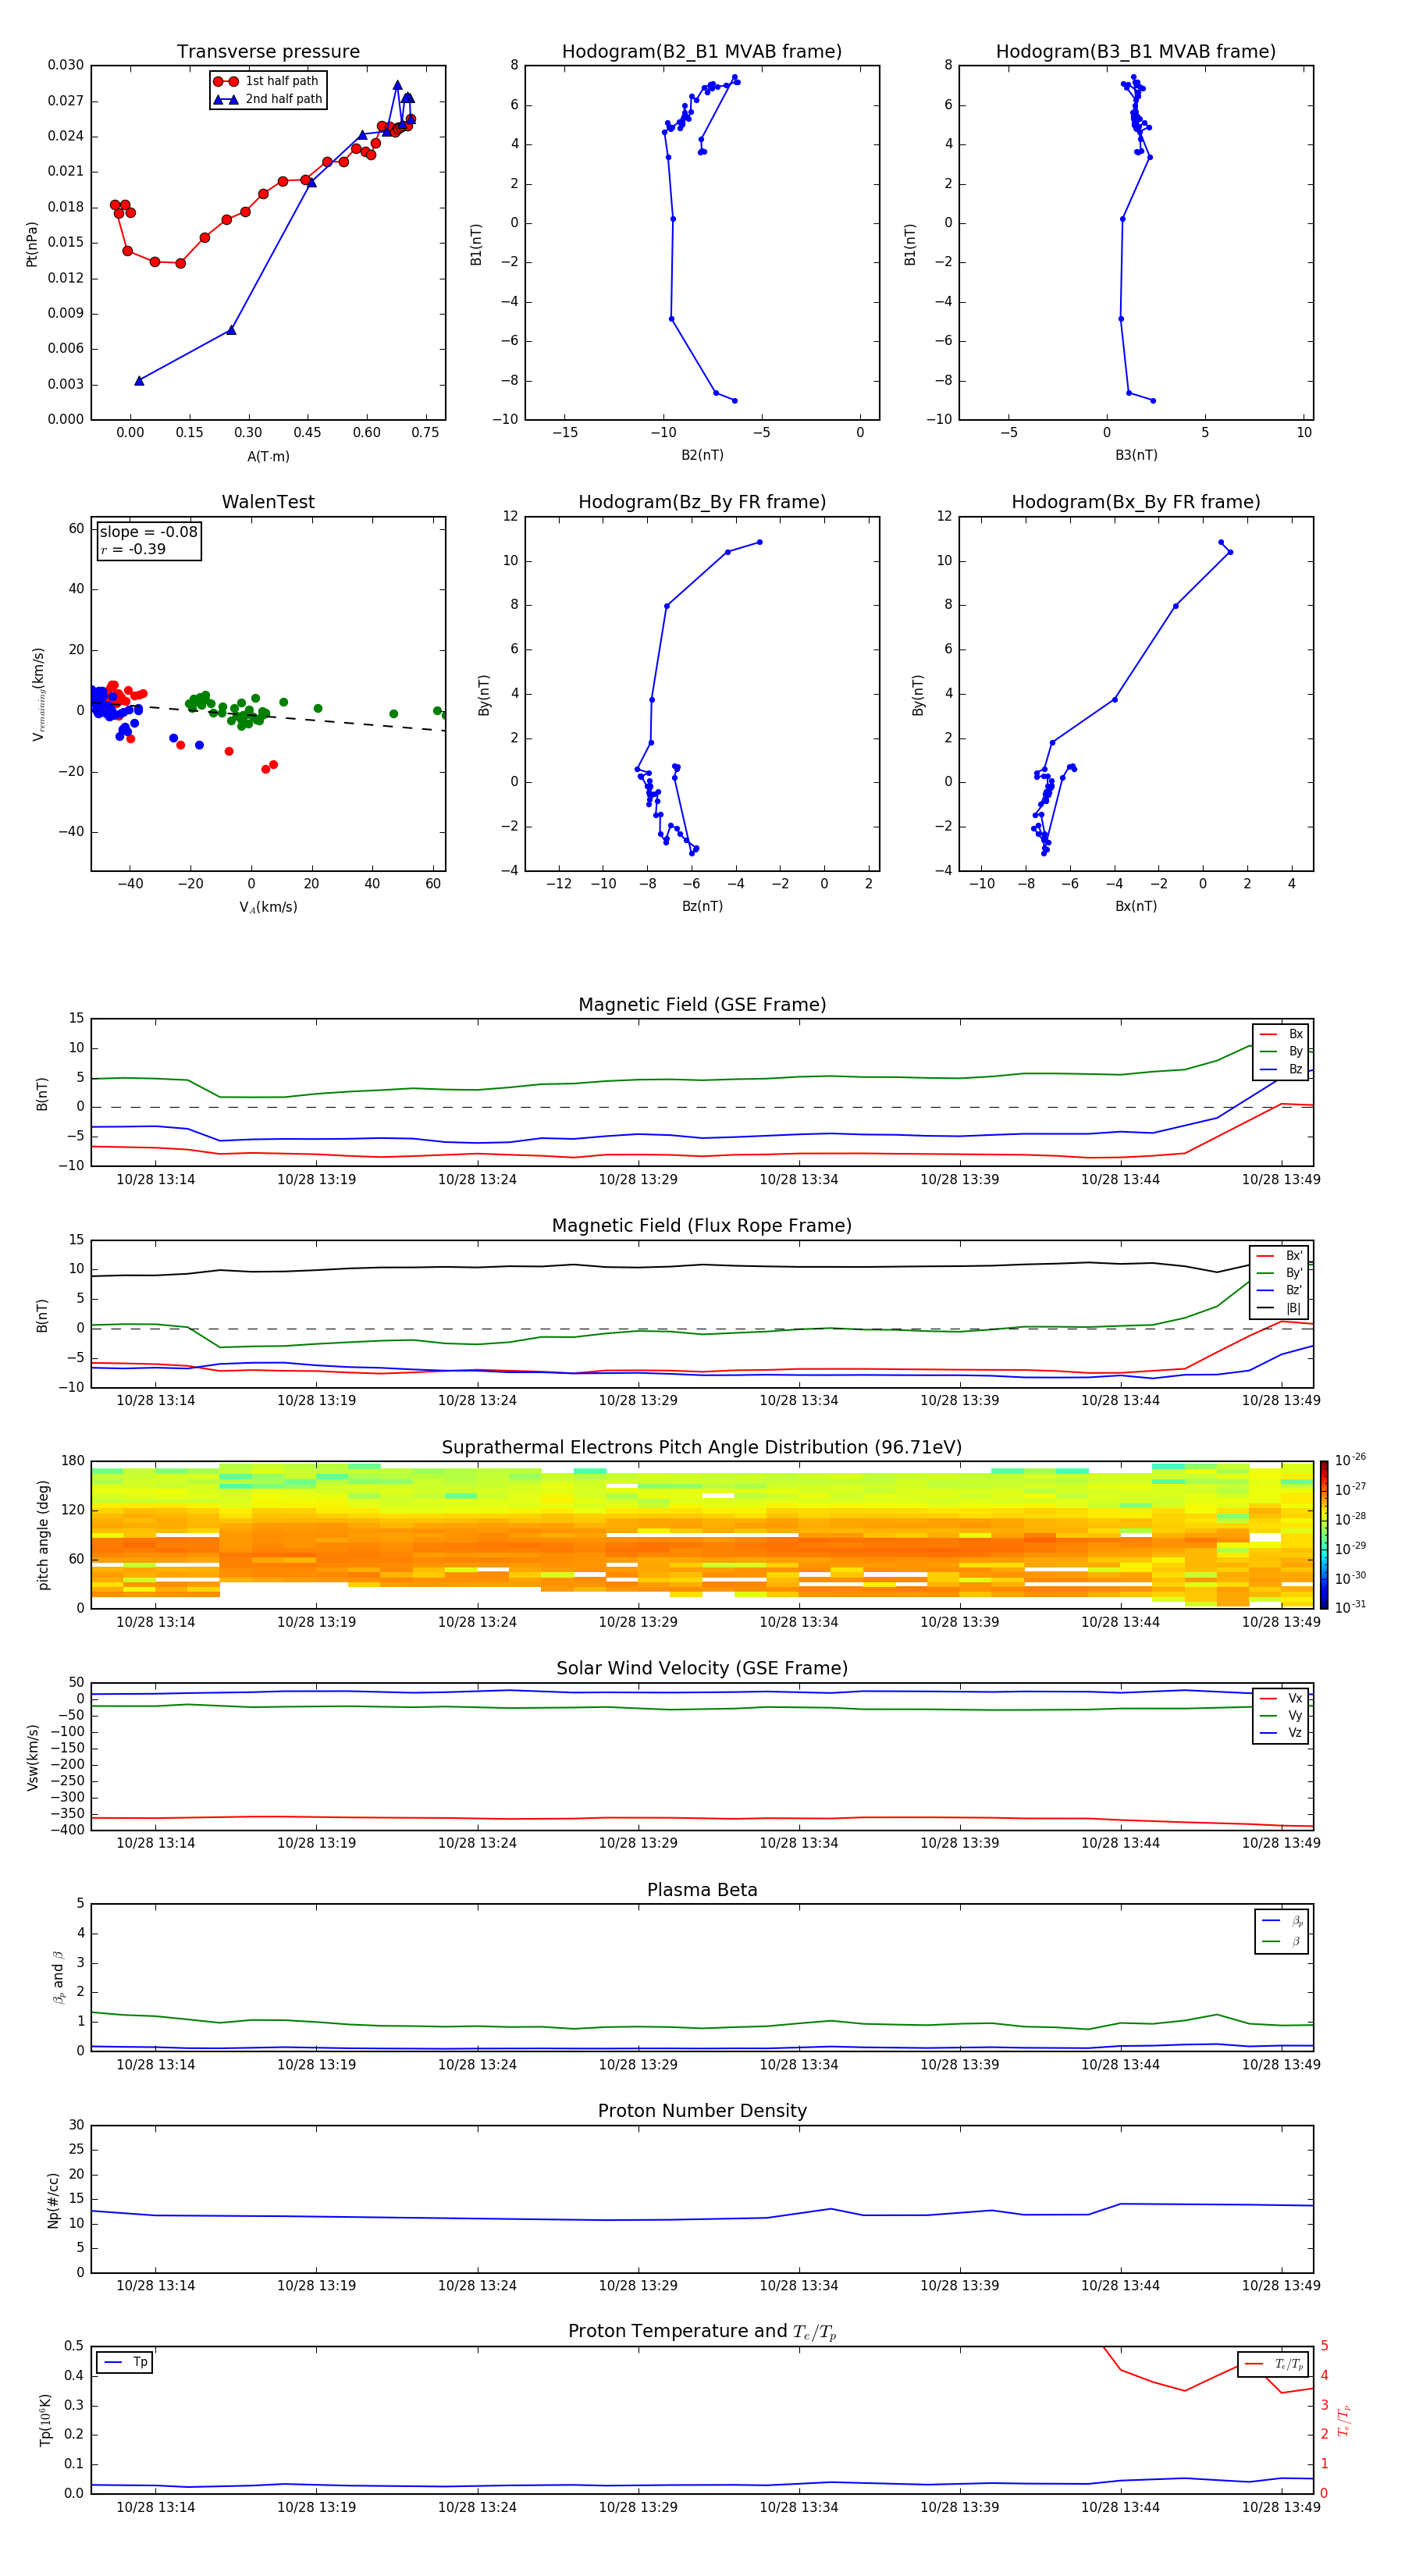The image size is (1405, 2576).
Task: Click the 'Hodogram(Bz_By FR frame)' title
Action: (702, 502)
